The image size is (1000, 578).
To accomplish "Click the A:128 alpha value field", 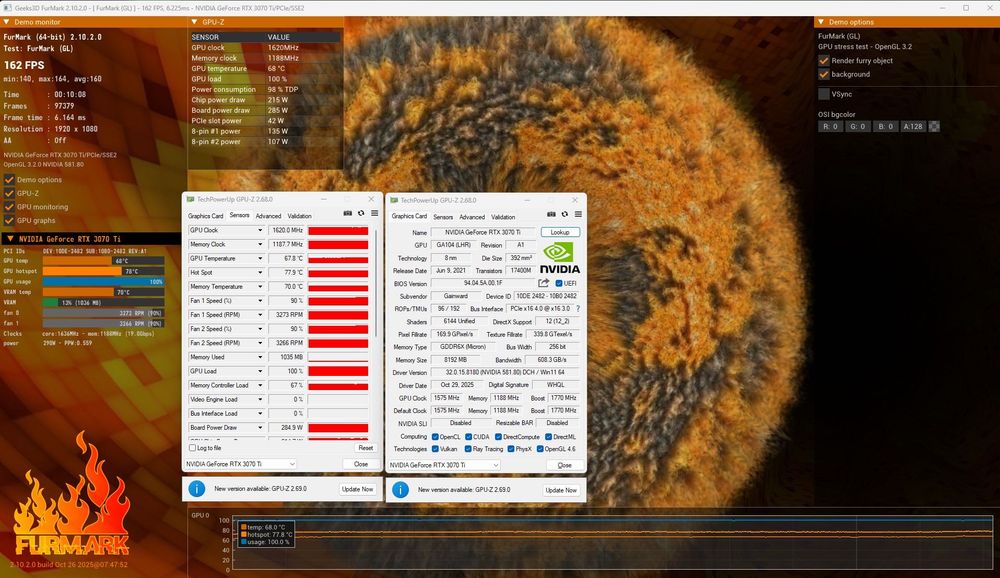I will pyautogui.click(x=912, y=127).
